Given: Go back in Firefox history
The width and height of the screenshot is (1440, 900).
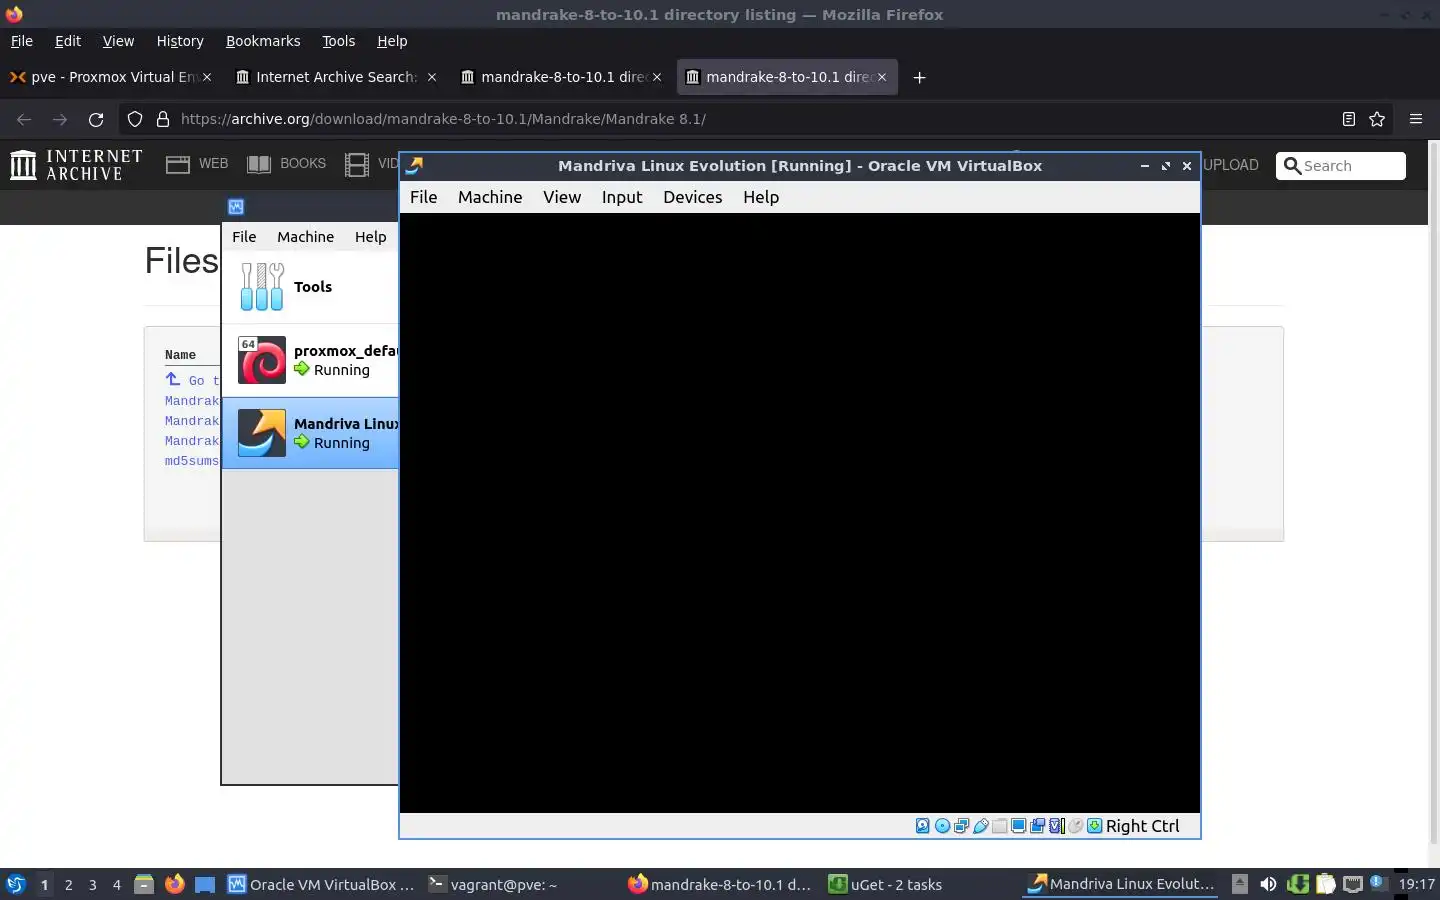Looking at the screenshot, I should coord(24,119).
